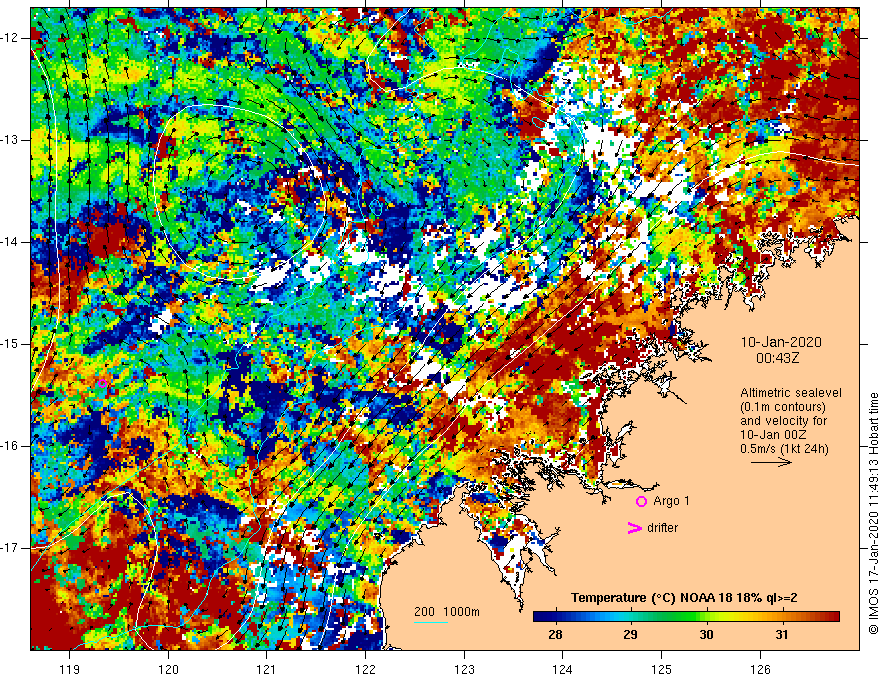The image size is (880, 680).
Task: Click the 0.5m/s velocity scale arrow
Action: coord(771,462)
